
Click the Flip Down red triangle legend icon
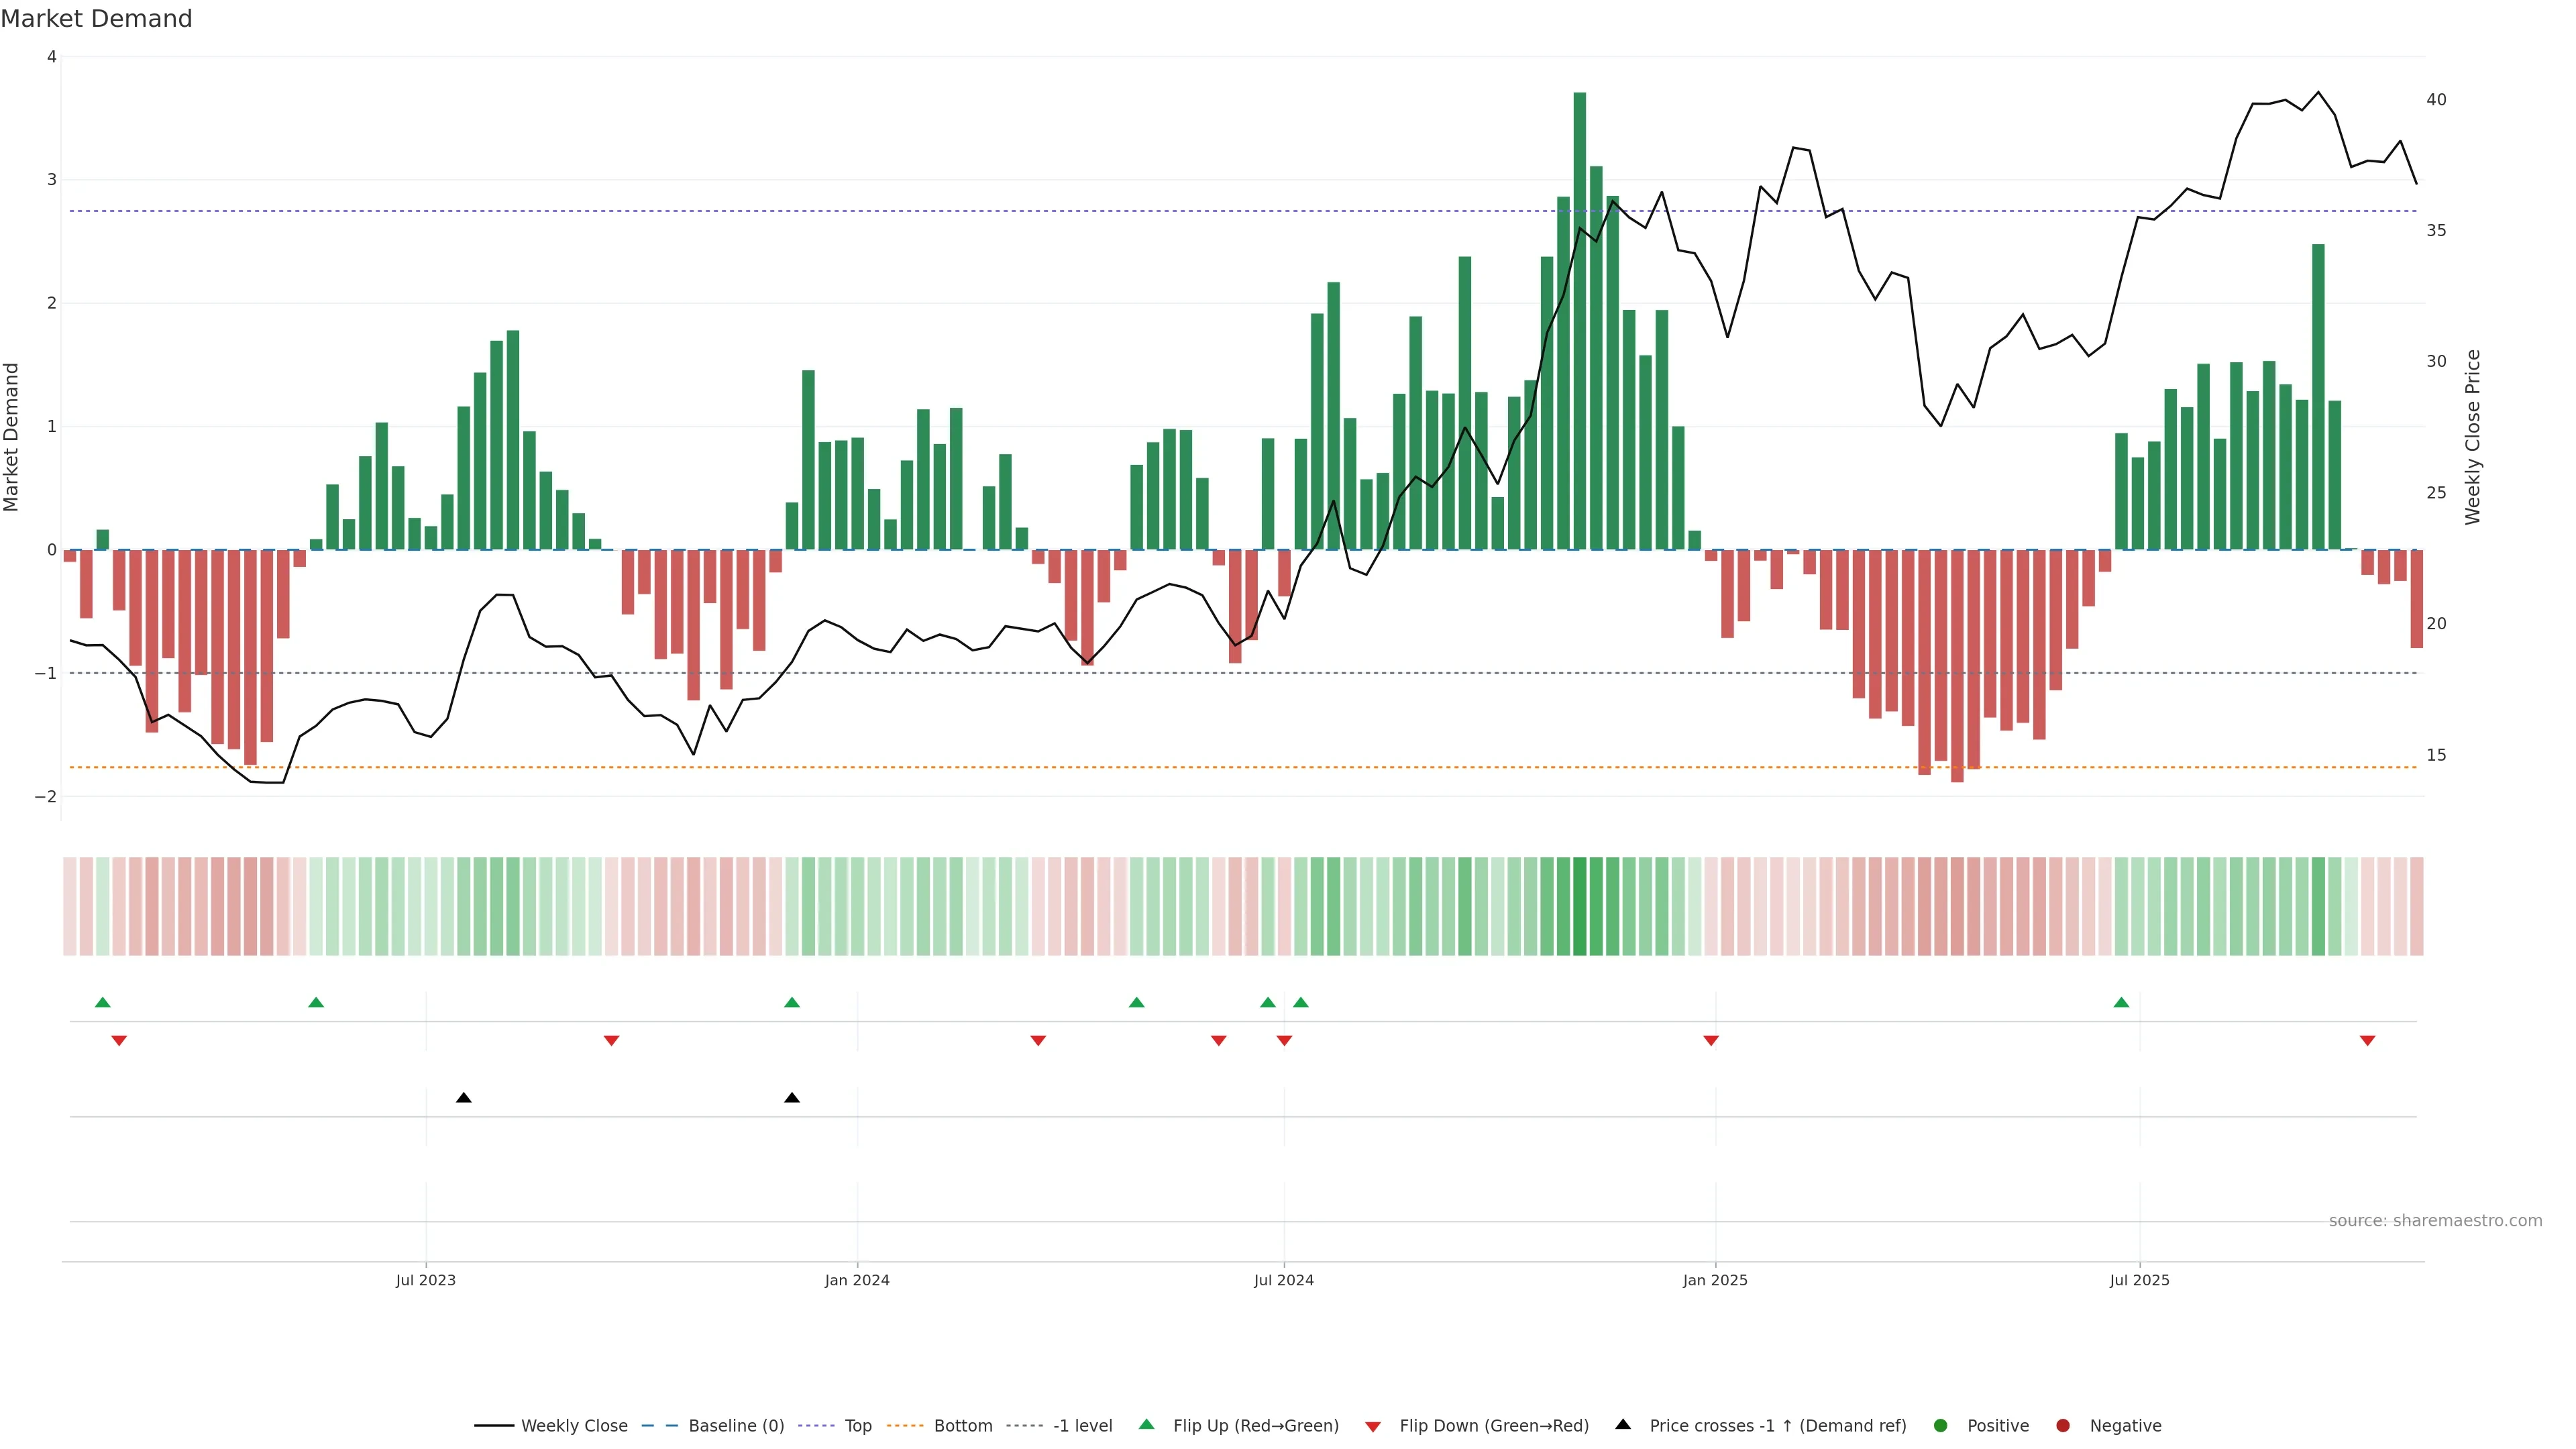point(1373,1427)
